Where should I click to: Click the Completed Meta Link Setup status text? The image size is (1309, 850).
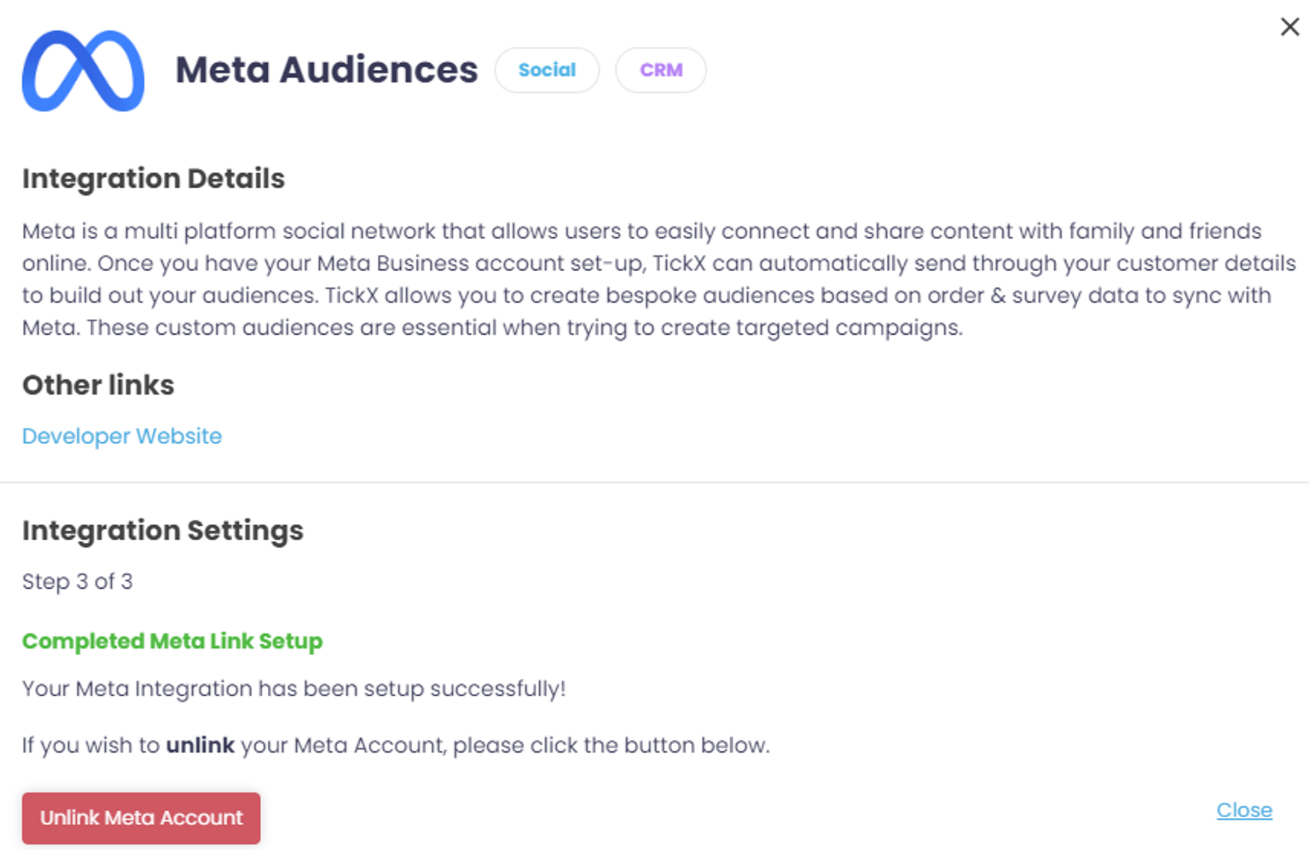172,641
